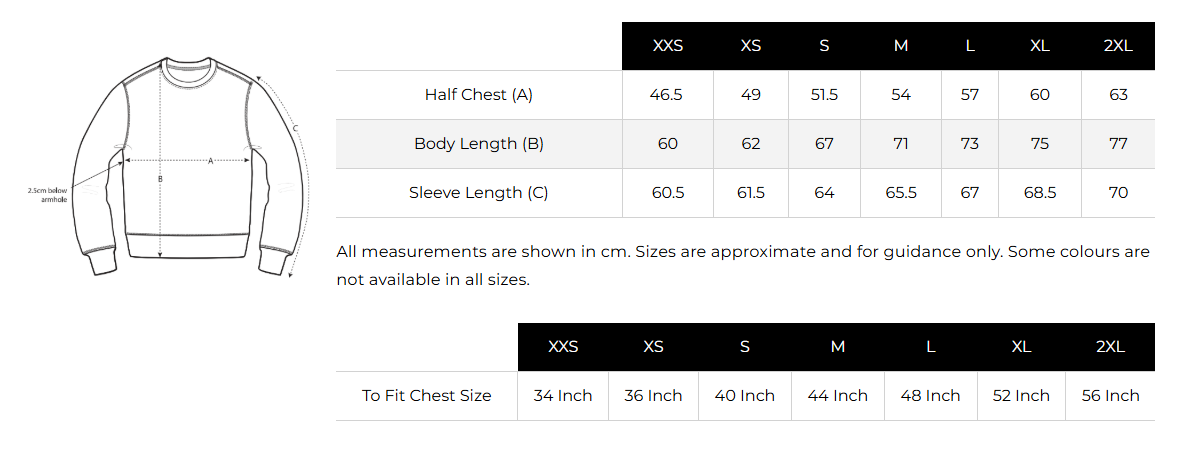
Task: Select the 44 Inch chest size cell
Action: pyautogui.click(x=837, y=396)
